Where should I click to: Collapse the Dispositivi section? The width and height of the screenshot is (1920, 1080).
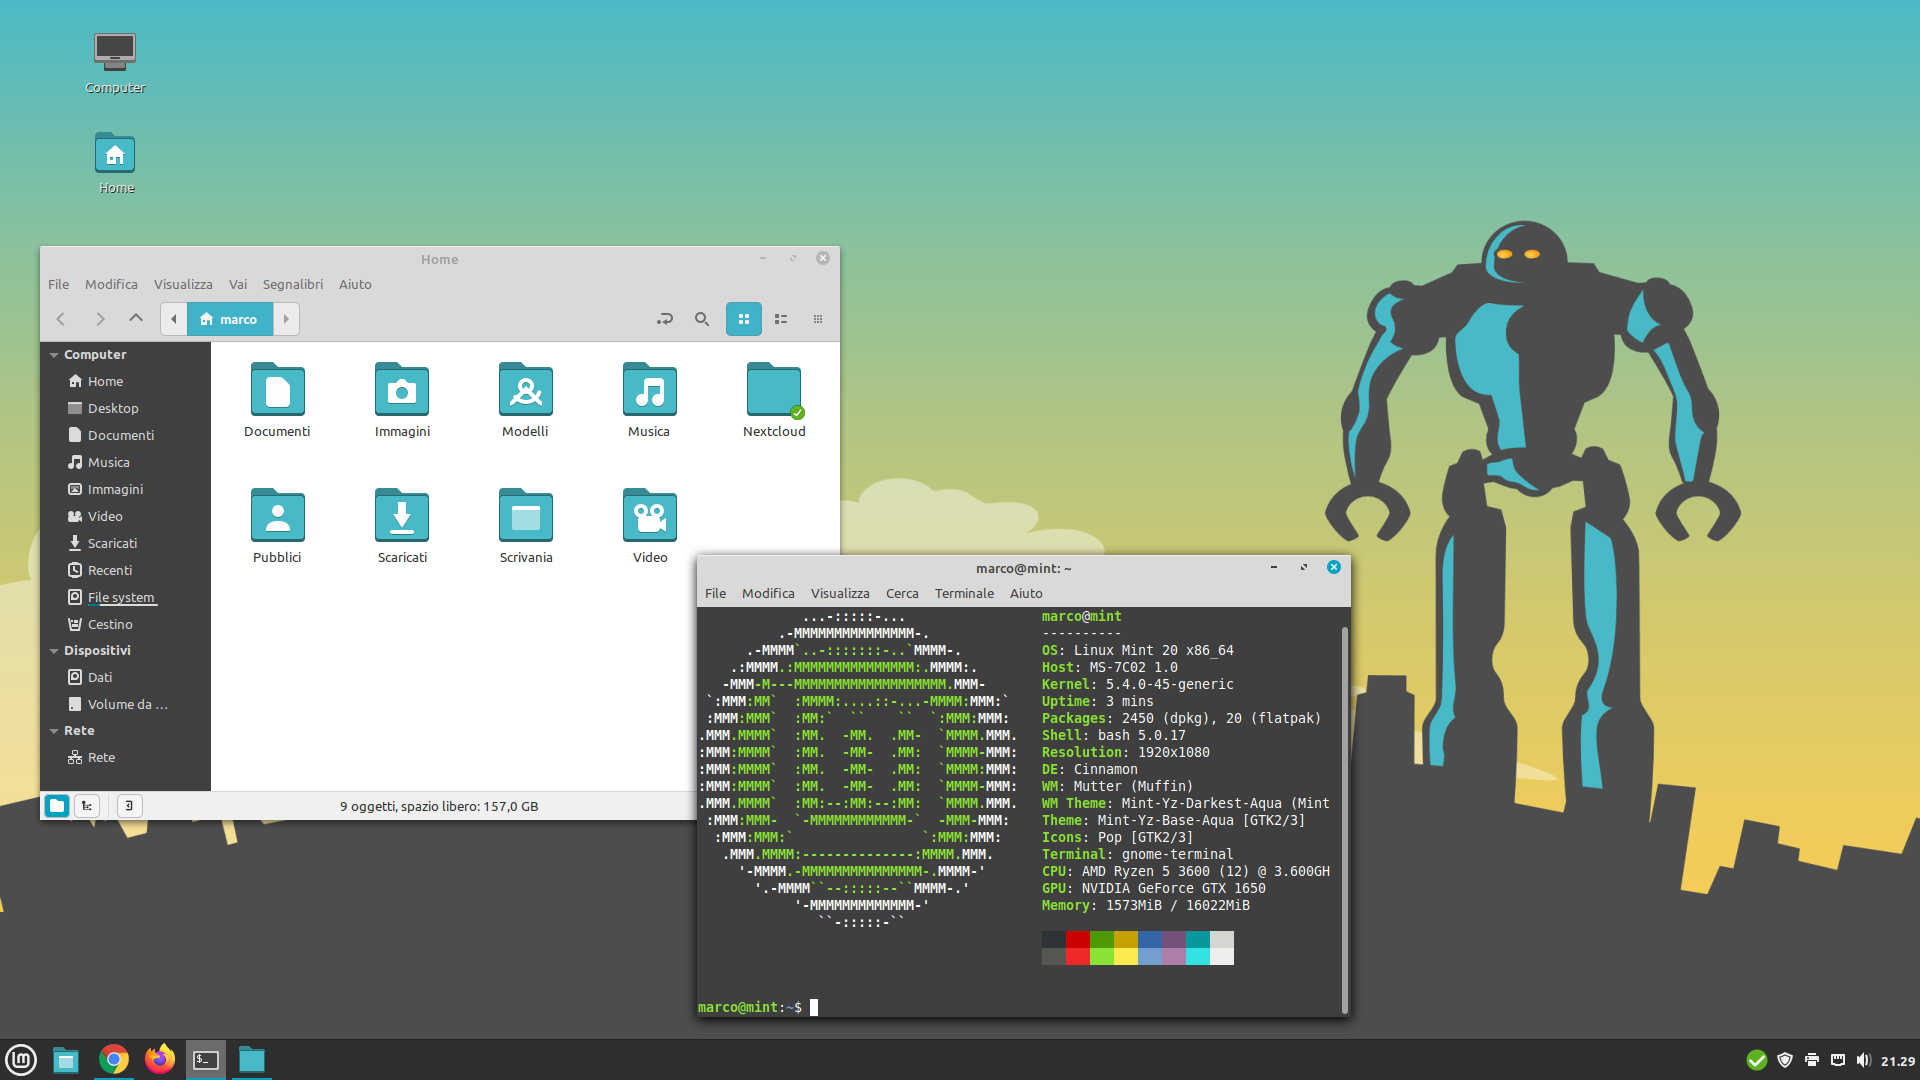click(x=54, y=651)
